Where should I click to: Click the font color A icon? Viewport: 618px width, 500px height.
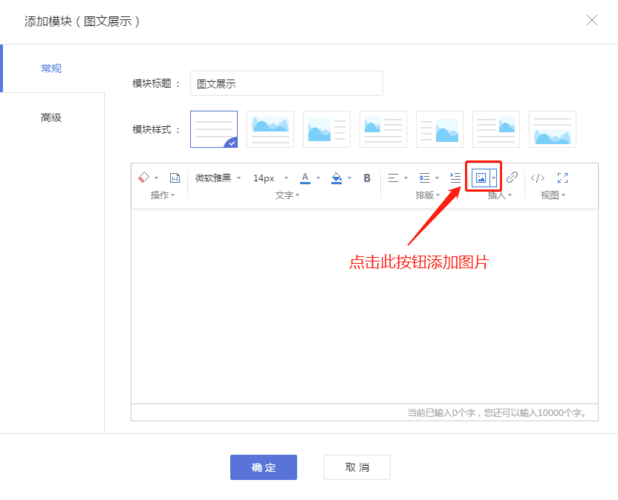(305, 178)
